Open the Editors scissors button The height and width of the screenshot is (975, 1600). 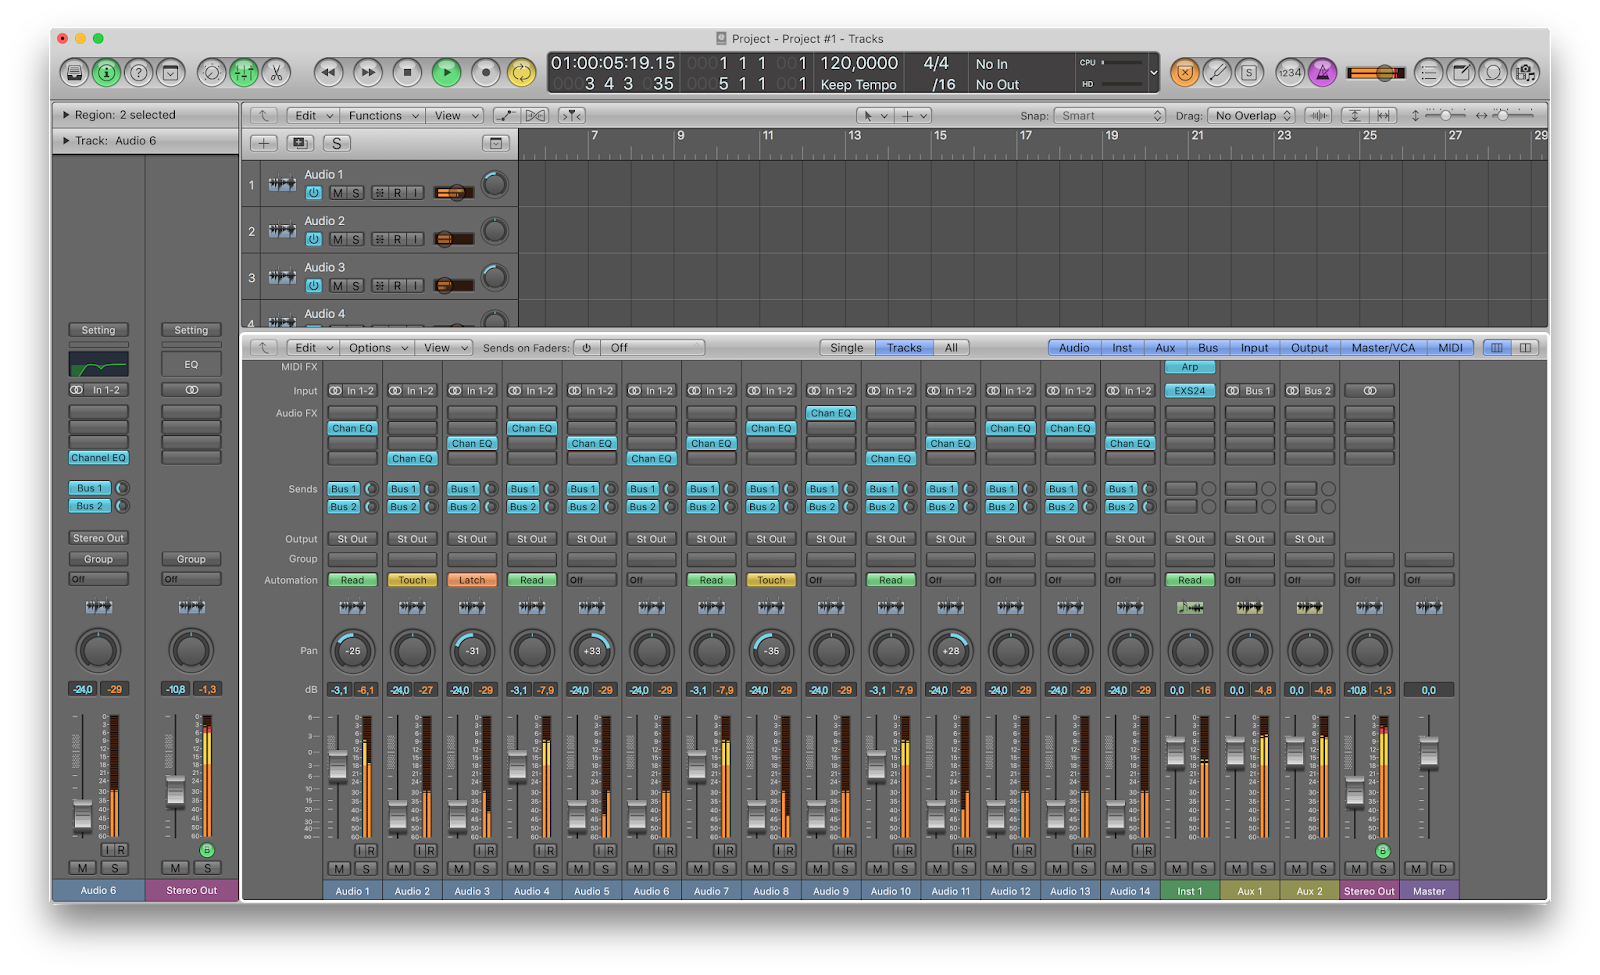point(275,72)
